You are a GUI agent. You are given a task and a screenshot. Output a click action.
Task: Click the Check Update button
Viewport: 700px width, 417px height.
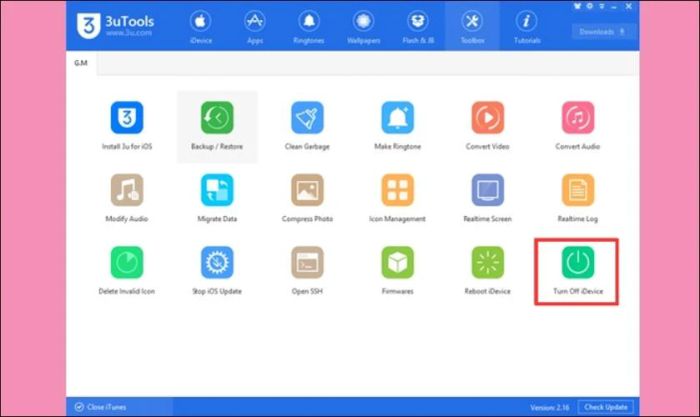tap(606, 407)
